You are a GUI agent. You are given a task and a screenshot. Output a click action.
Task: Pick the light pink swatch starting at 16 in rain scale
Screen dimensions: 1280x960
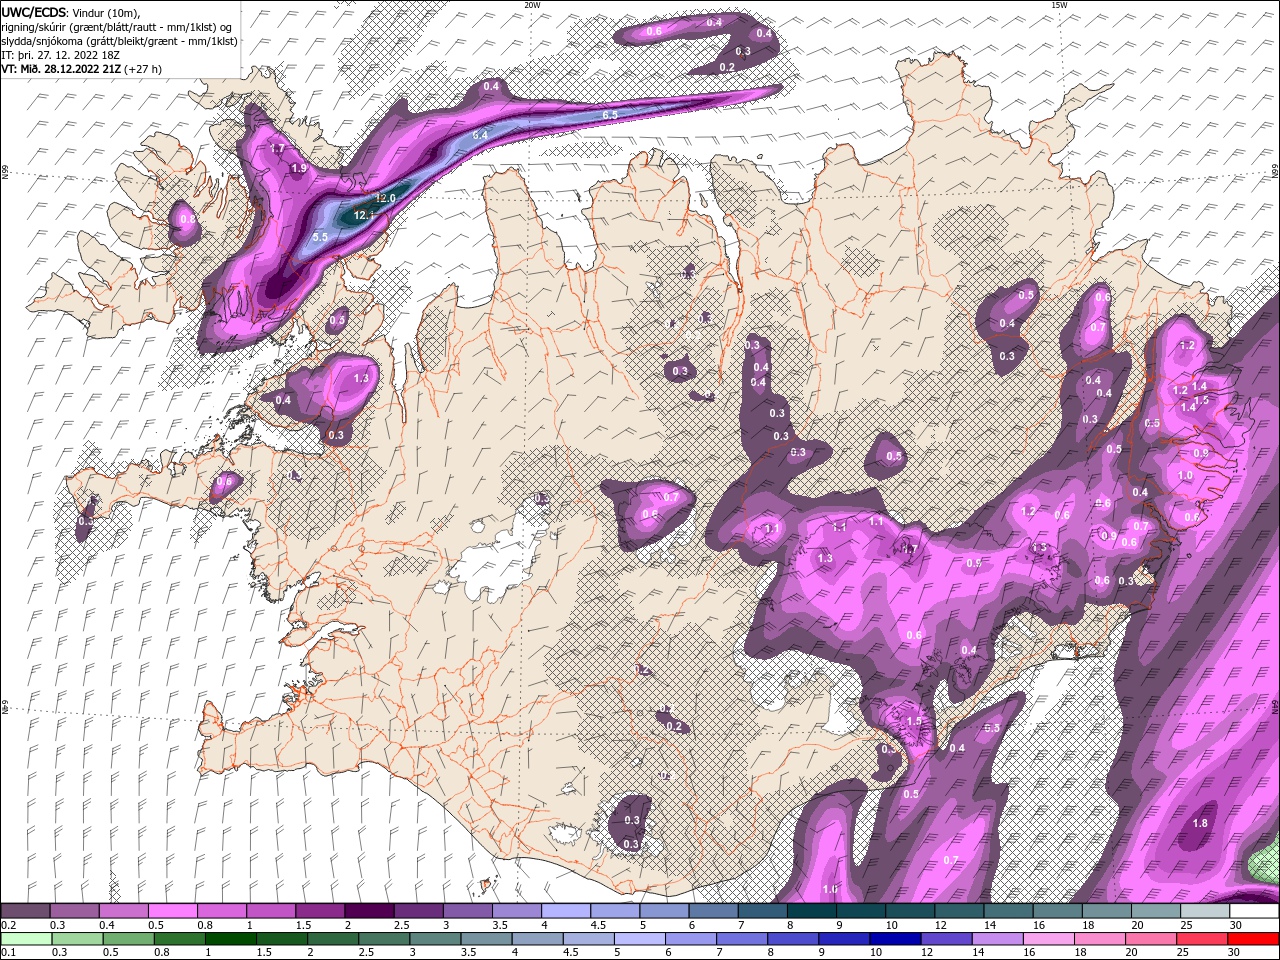coord(1047,938)
